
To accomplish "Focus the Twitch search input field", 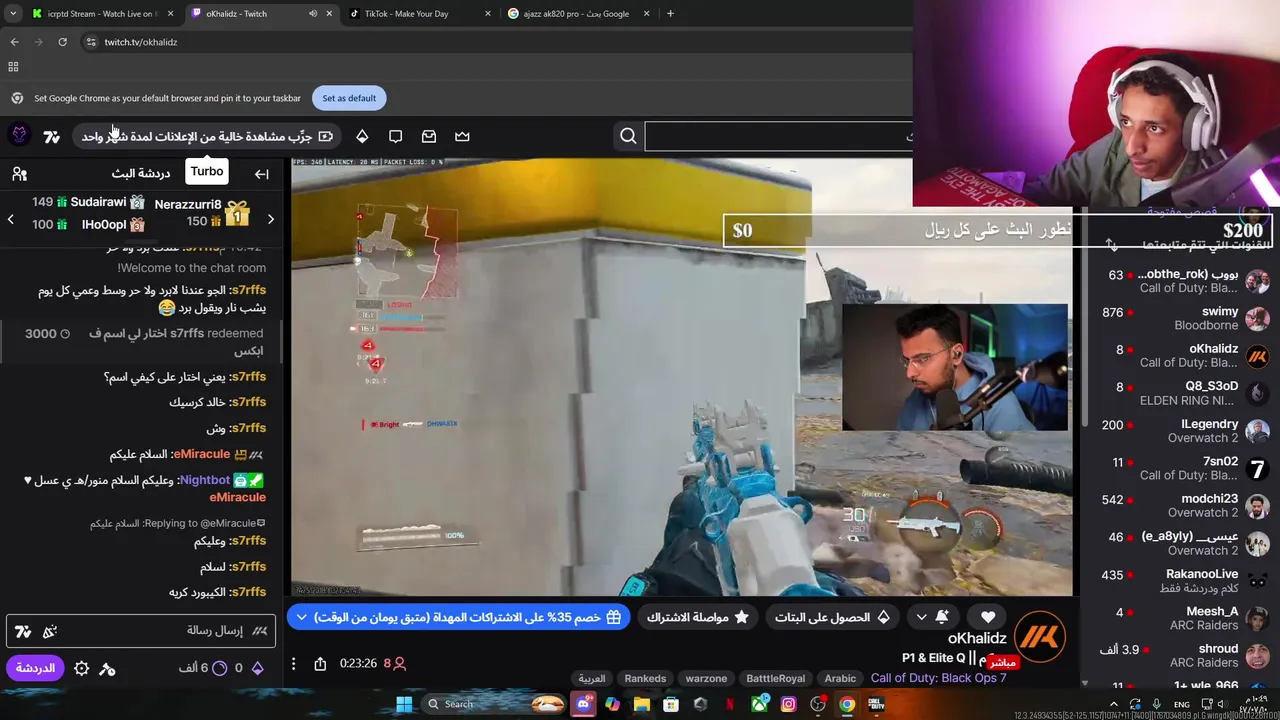I will pyautogui.click(x=778, y=136).
